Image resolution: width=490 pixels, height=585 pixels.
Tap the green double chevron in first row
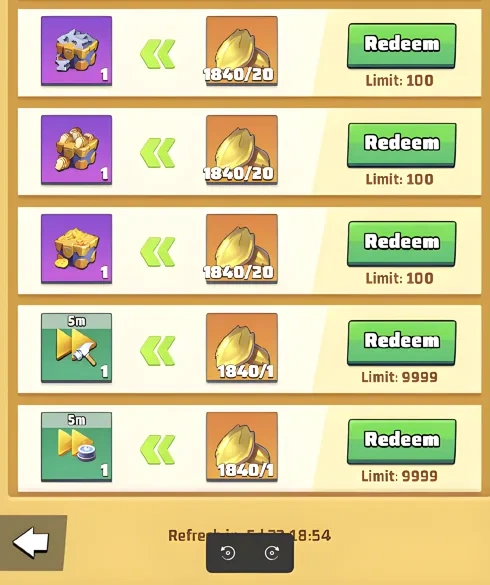click(158, 54)
